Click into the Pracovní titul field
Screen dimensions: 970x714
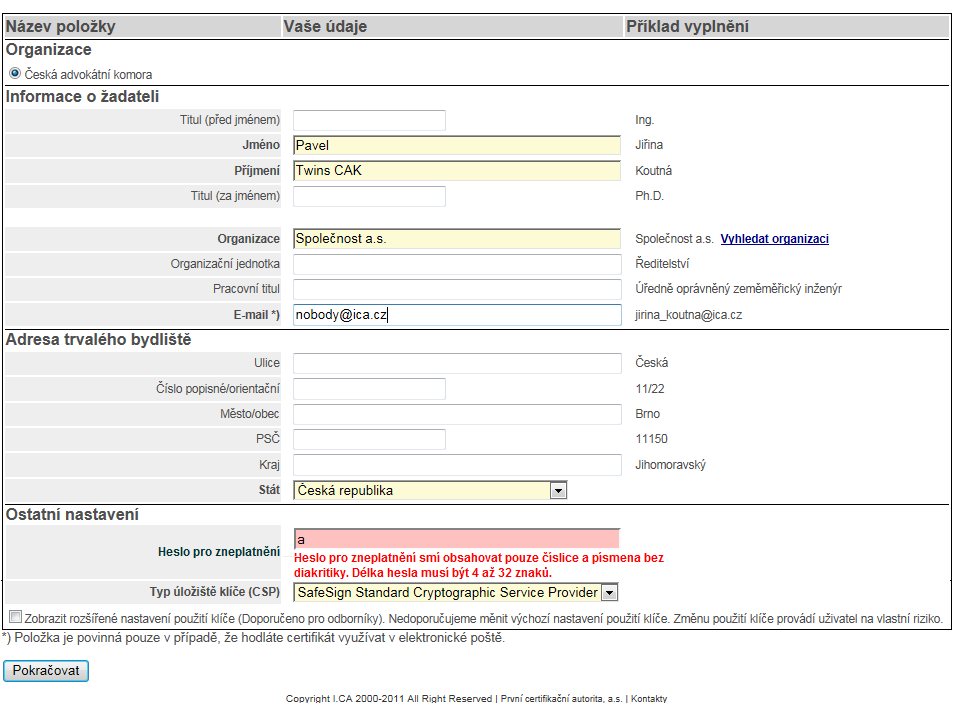coord(457,289)
